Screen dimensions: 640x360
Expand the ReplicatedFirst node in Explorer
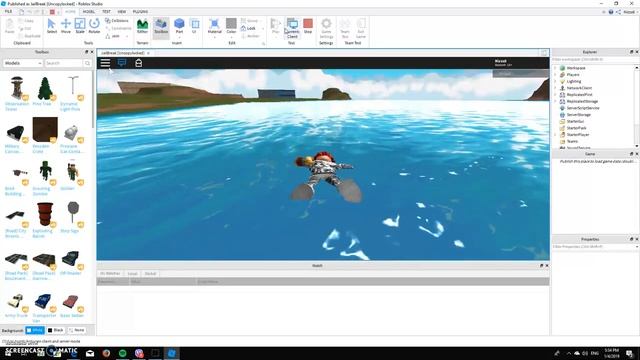coord(556,95)
